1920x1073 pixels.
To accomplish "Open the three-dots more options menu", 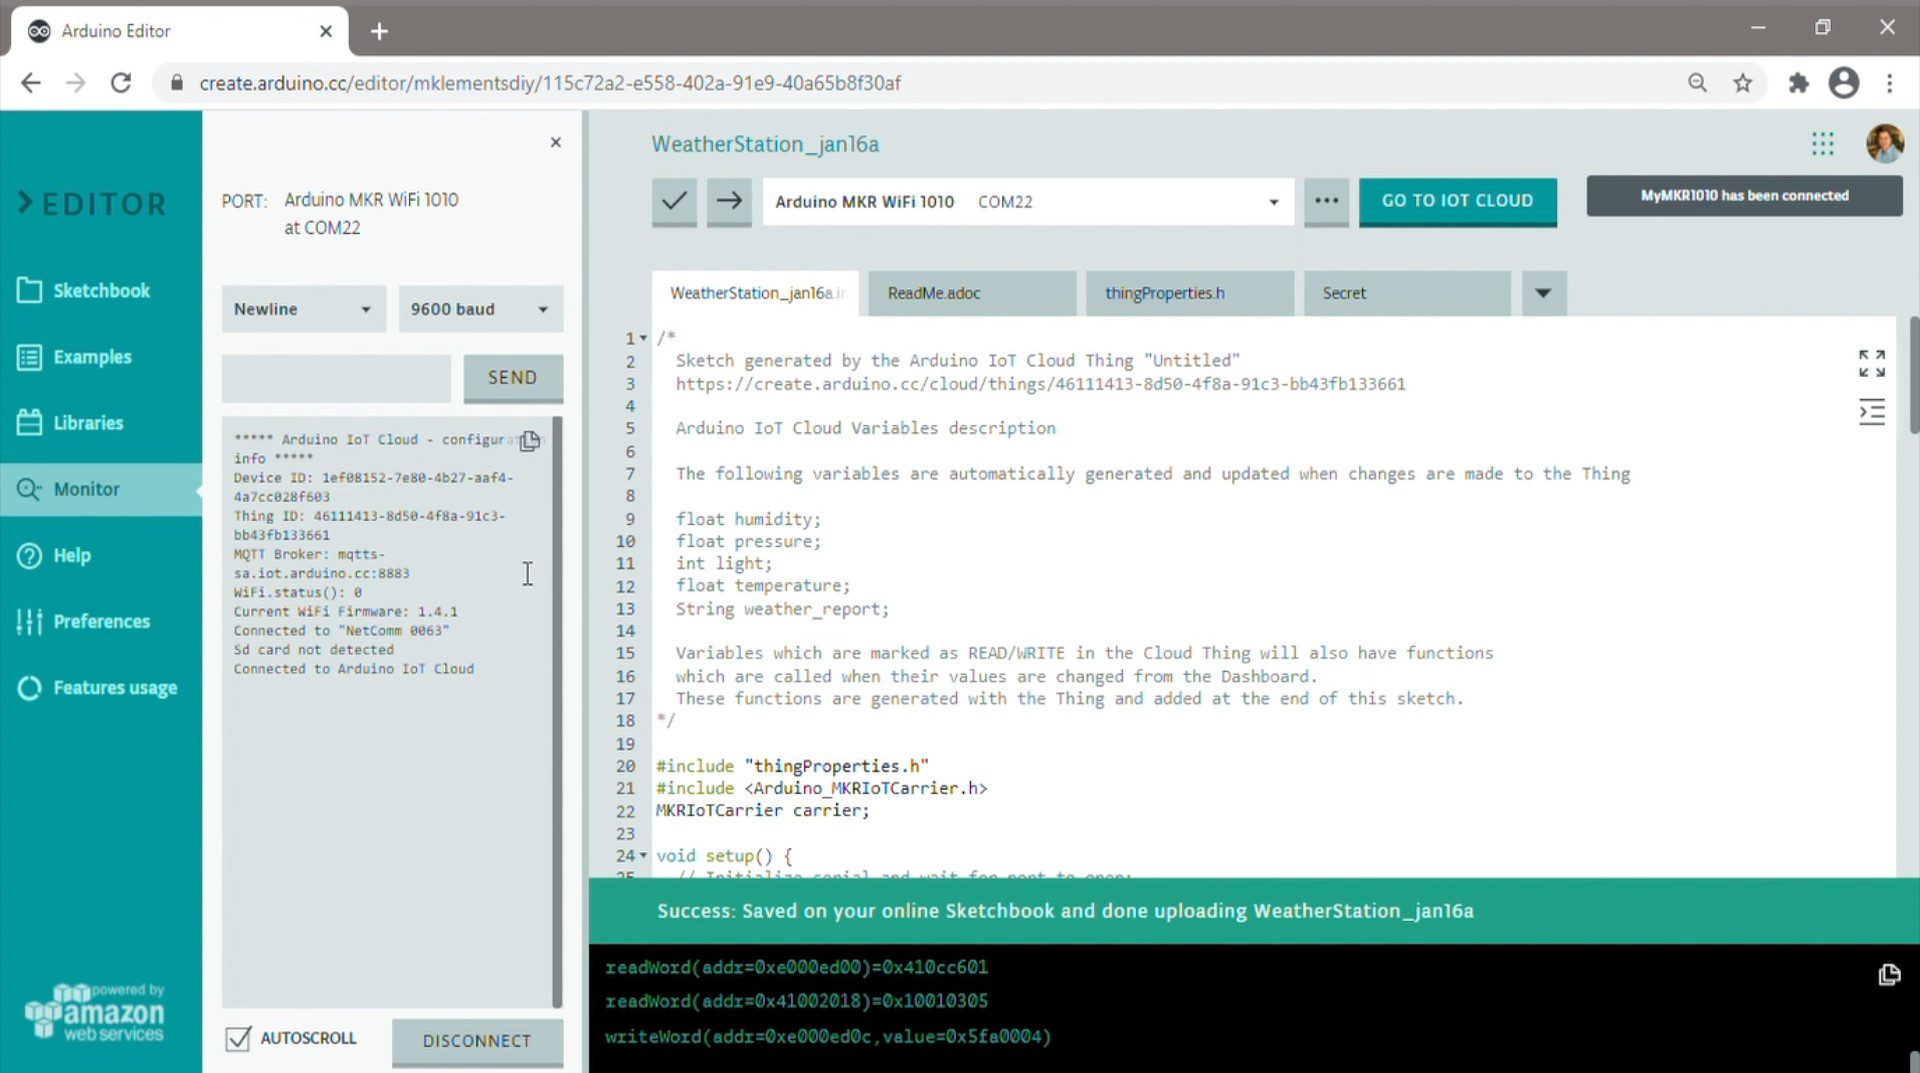I will [1326, 201].
